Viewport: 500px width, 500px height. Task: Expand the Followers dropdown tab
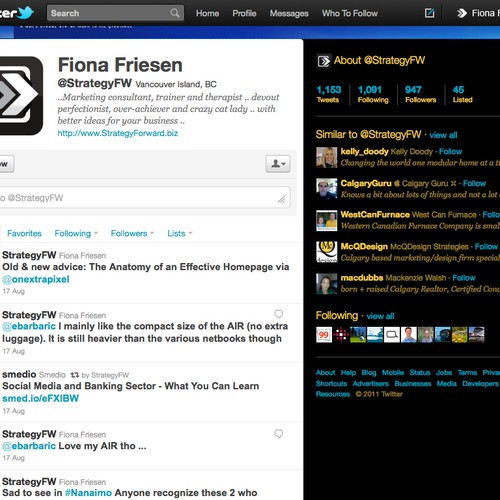(x=132, y=233)
